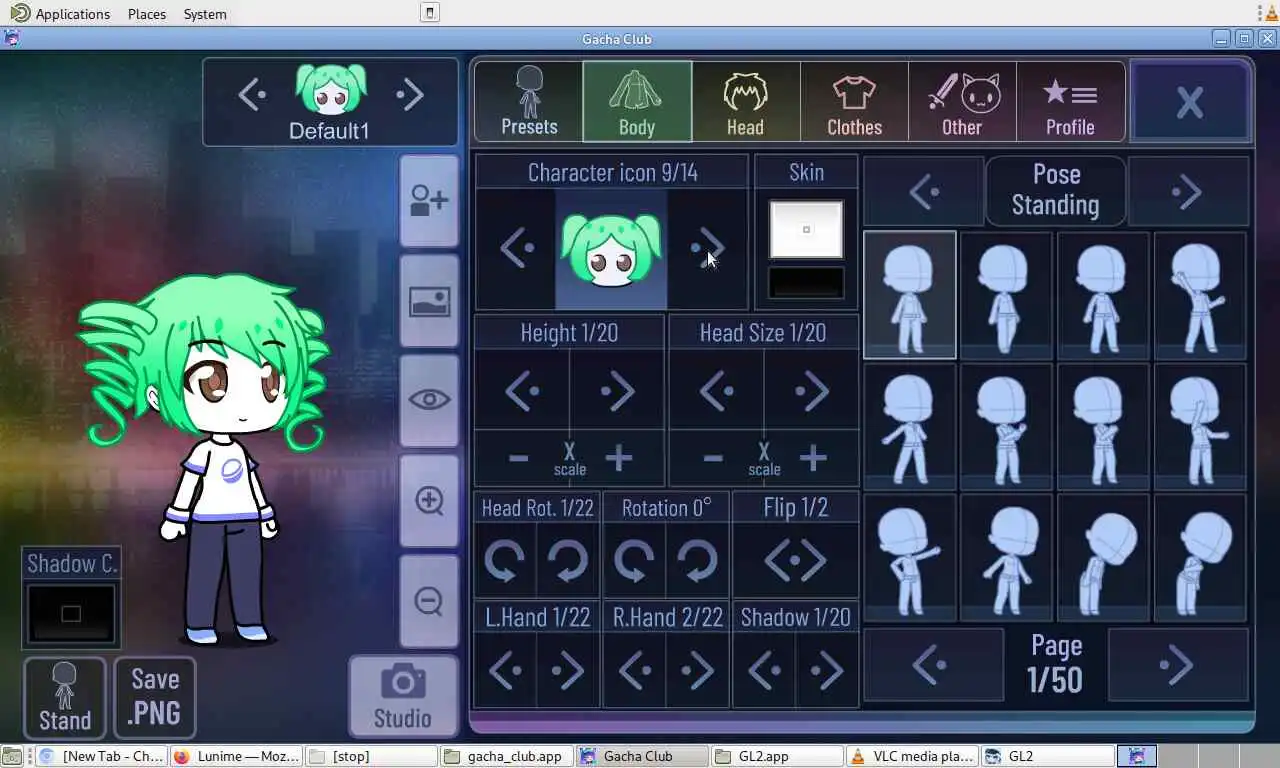Close the editor panel with X
The image size is (1280, 768).
[1190, 101]
